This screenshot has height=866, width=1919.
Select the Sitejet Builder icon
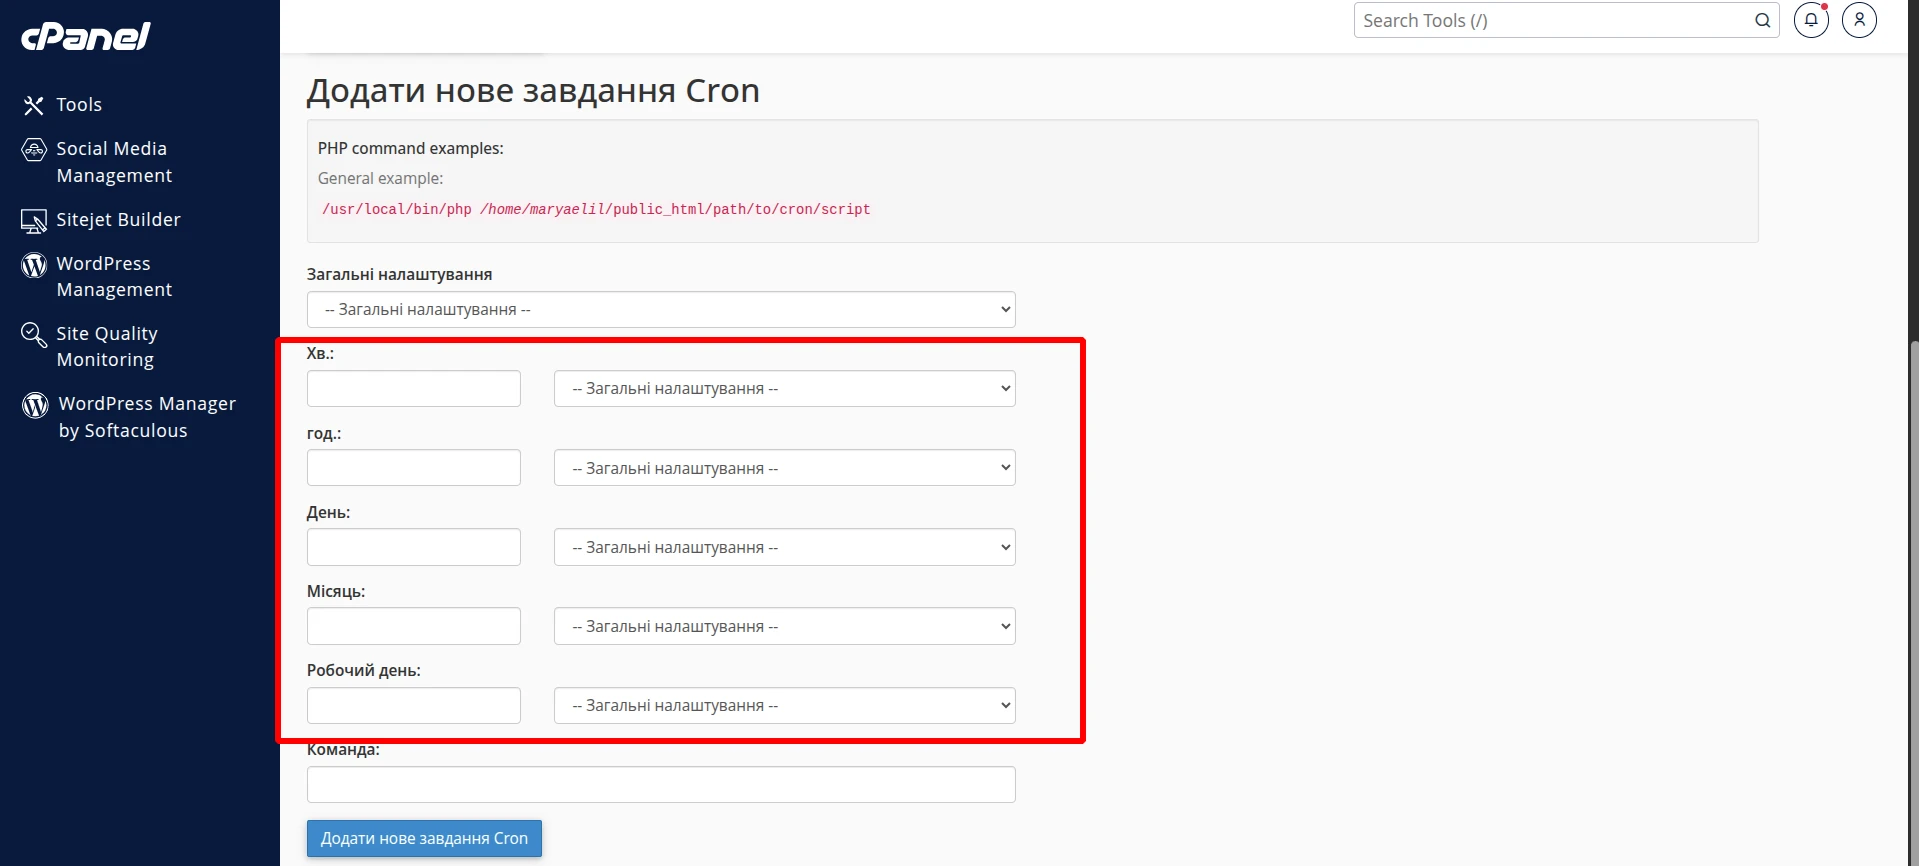click(x=34, y=221)
